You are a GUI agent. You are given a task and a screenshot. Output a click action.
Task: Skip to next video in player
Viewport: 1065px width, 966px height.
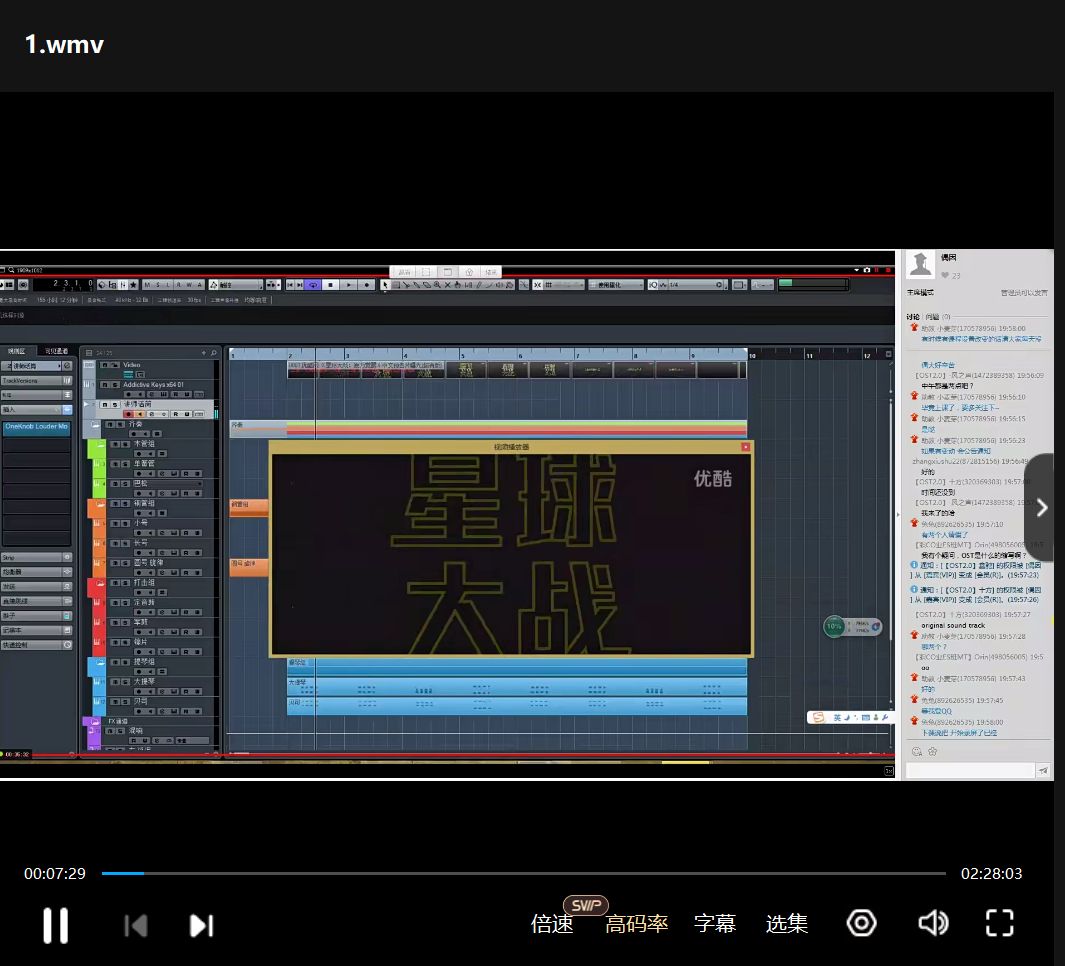tap(201, 925)
